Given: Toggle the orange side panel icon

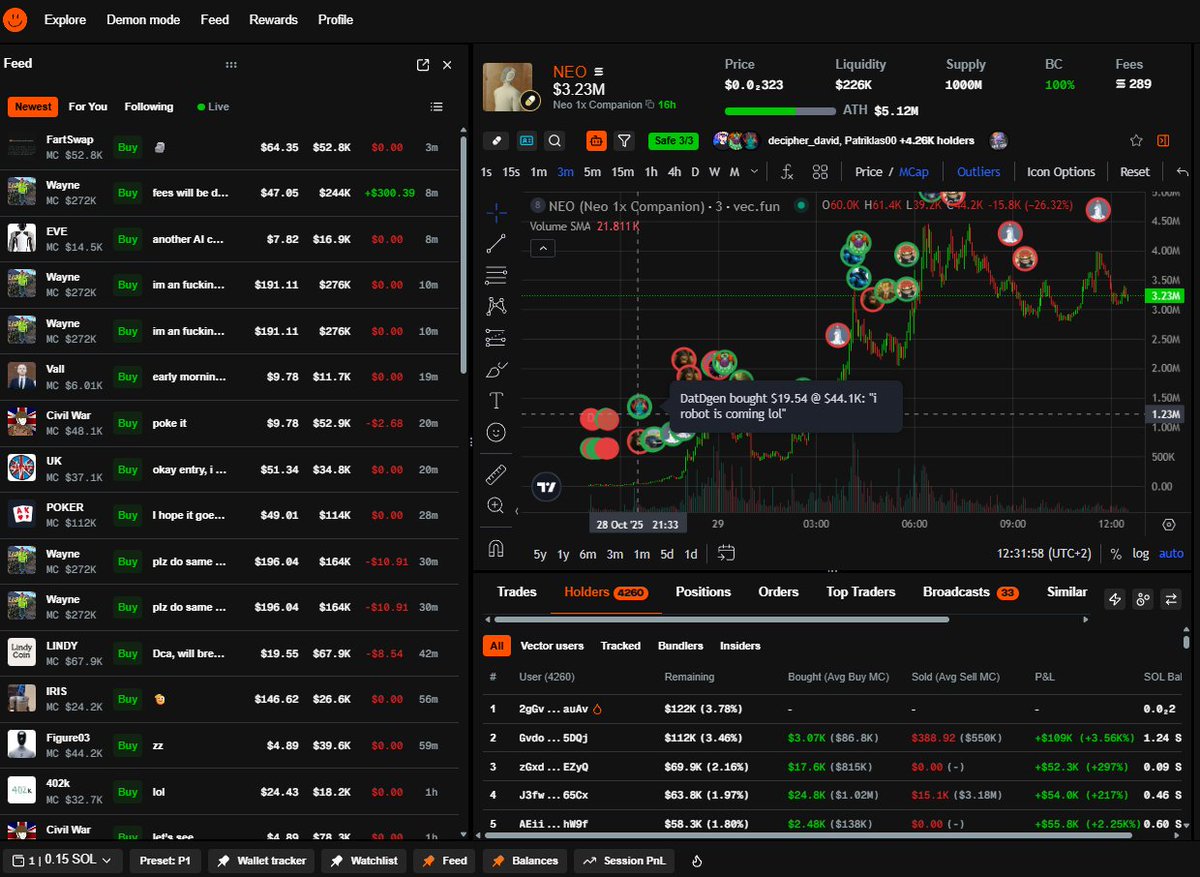Looking at the screenshot, I should pyautogui.click(x=1163, y=141).
